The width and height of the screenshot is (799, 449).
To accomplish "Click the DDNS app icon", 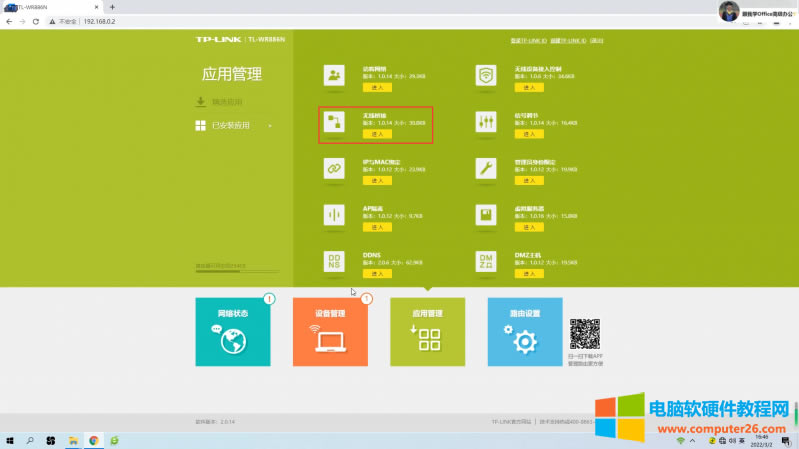I will click(x=334, y=261).
